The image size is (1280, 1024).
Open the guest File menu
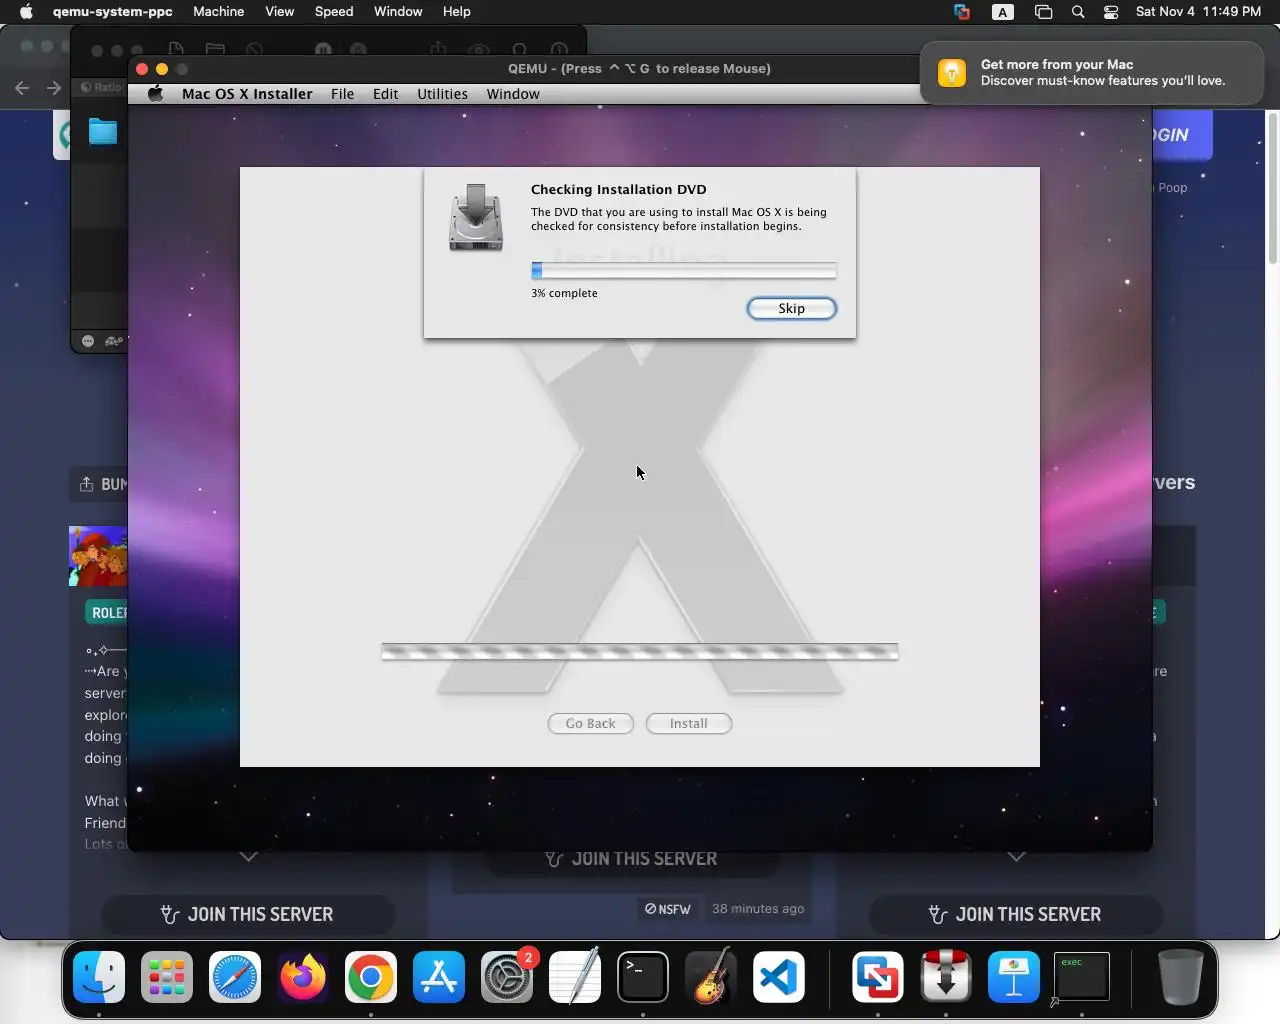tap(342, 94)
